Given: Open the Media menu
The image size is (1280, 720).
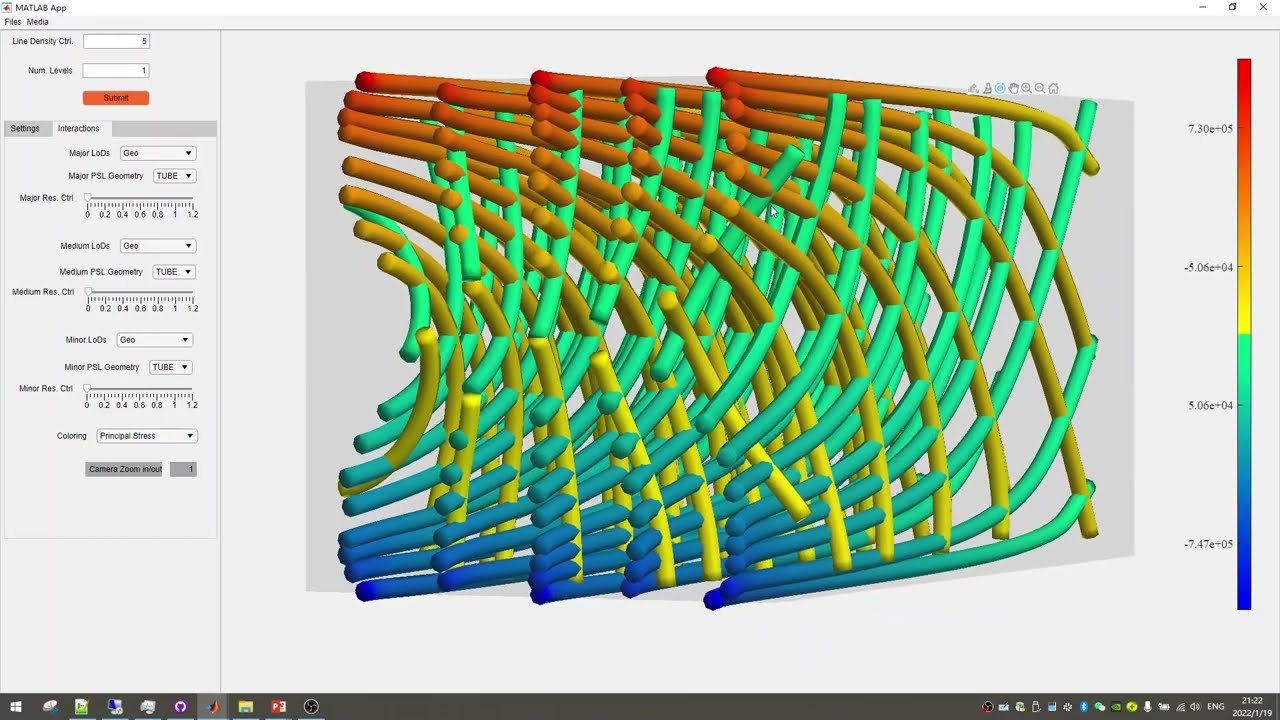Looking at the screenshot, I should pos(37,21).
